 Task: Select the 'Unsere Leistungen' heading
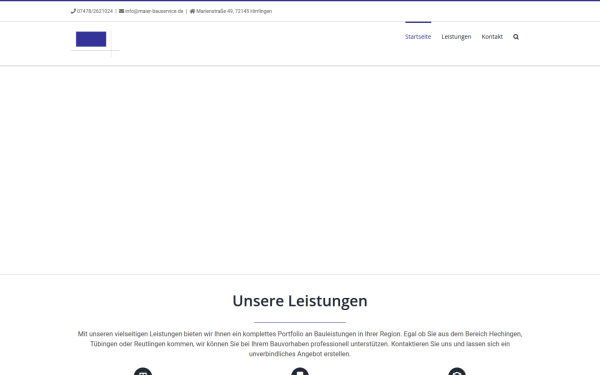[x=300, y=301]
